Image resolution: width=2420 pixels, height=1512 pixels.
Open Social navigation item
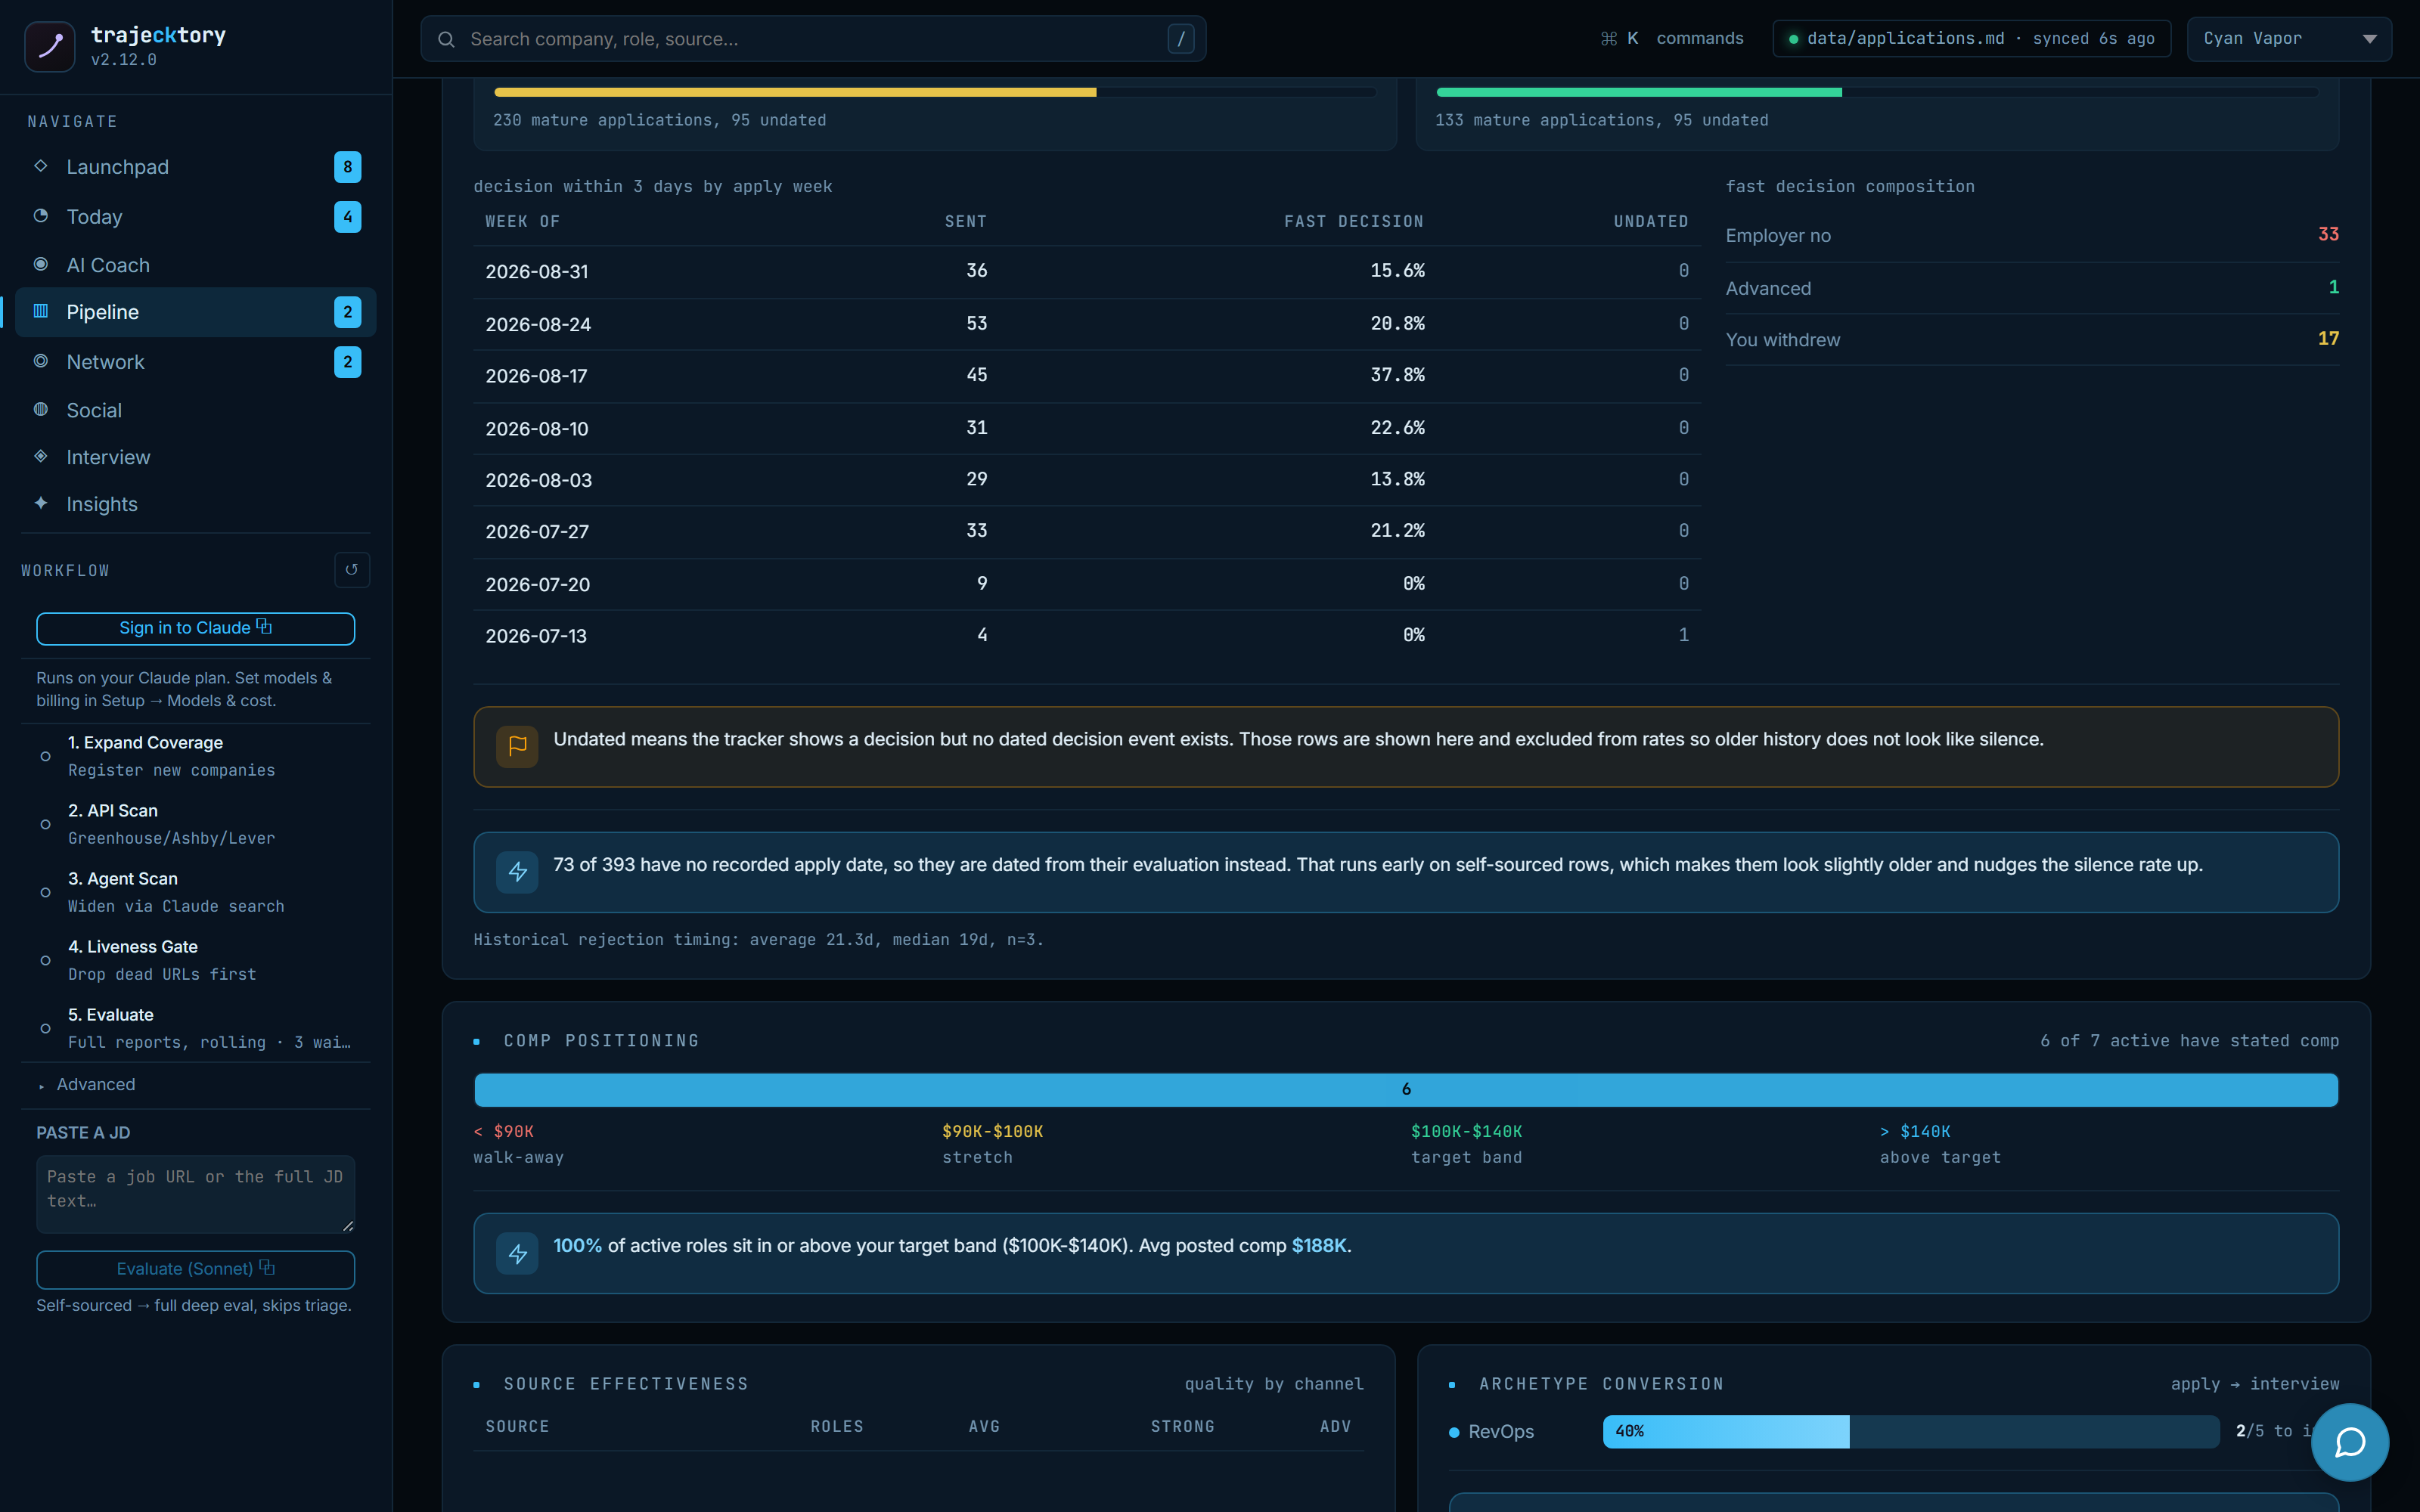[195, 410]
